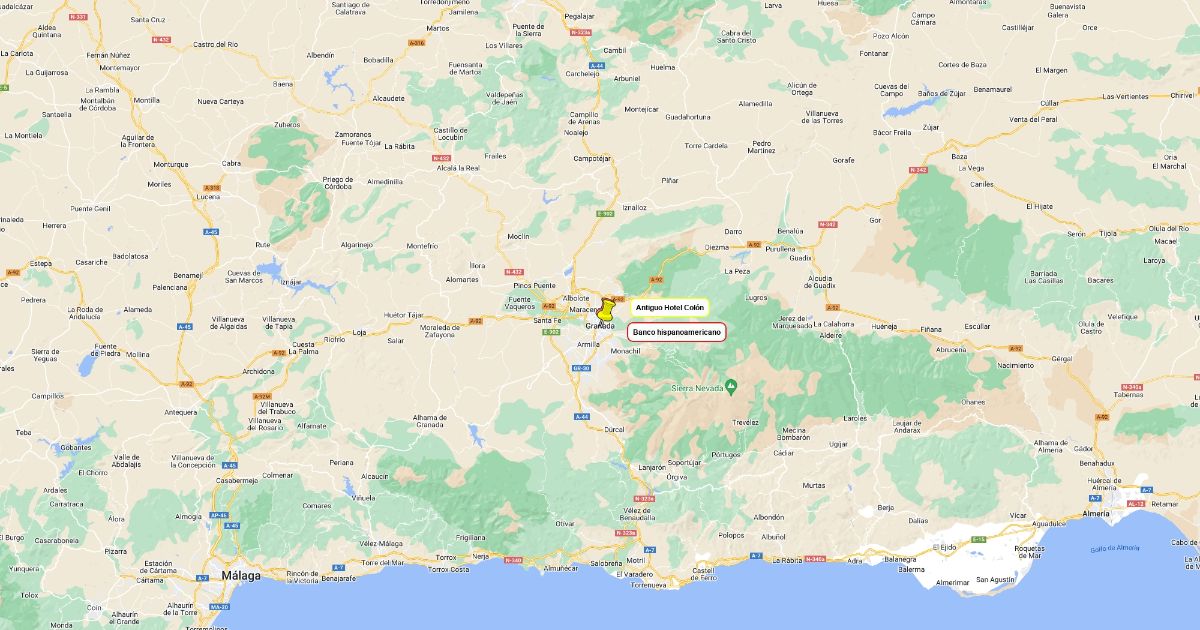Screen dimensions: 1200x630
Task: Click the Loja town label
Action: [x=361, y=331]
